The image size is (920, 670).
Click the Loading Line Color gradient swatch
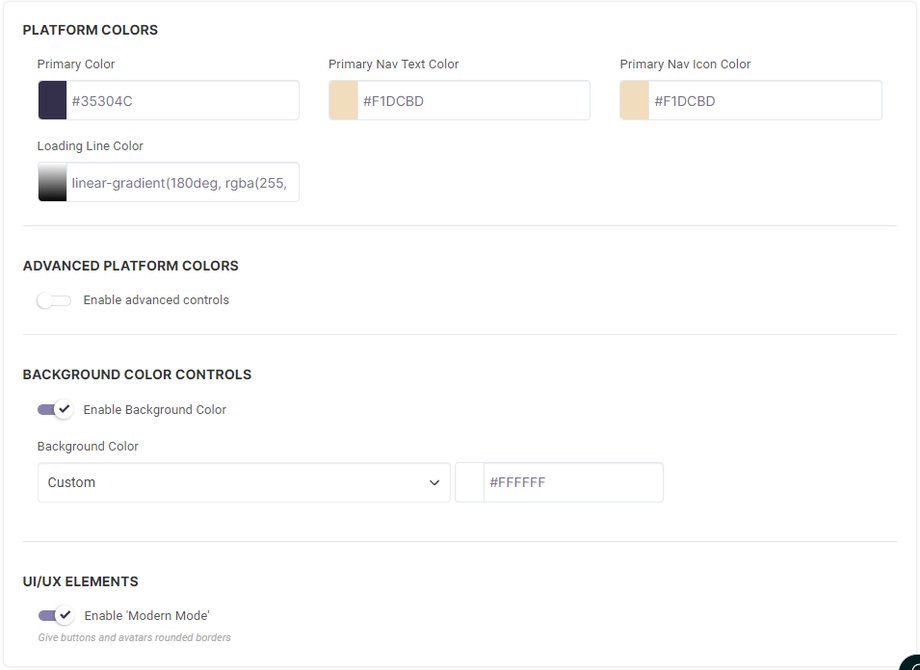point(53,183)
